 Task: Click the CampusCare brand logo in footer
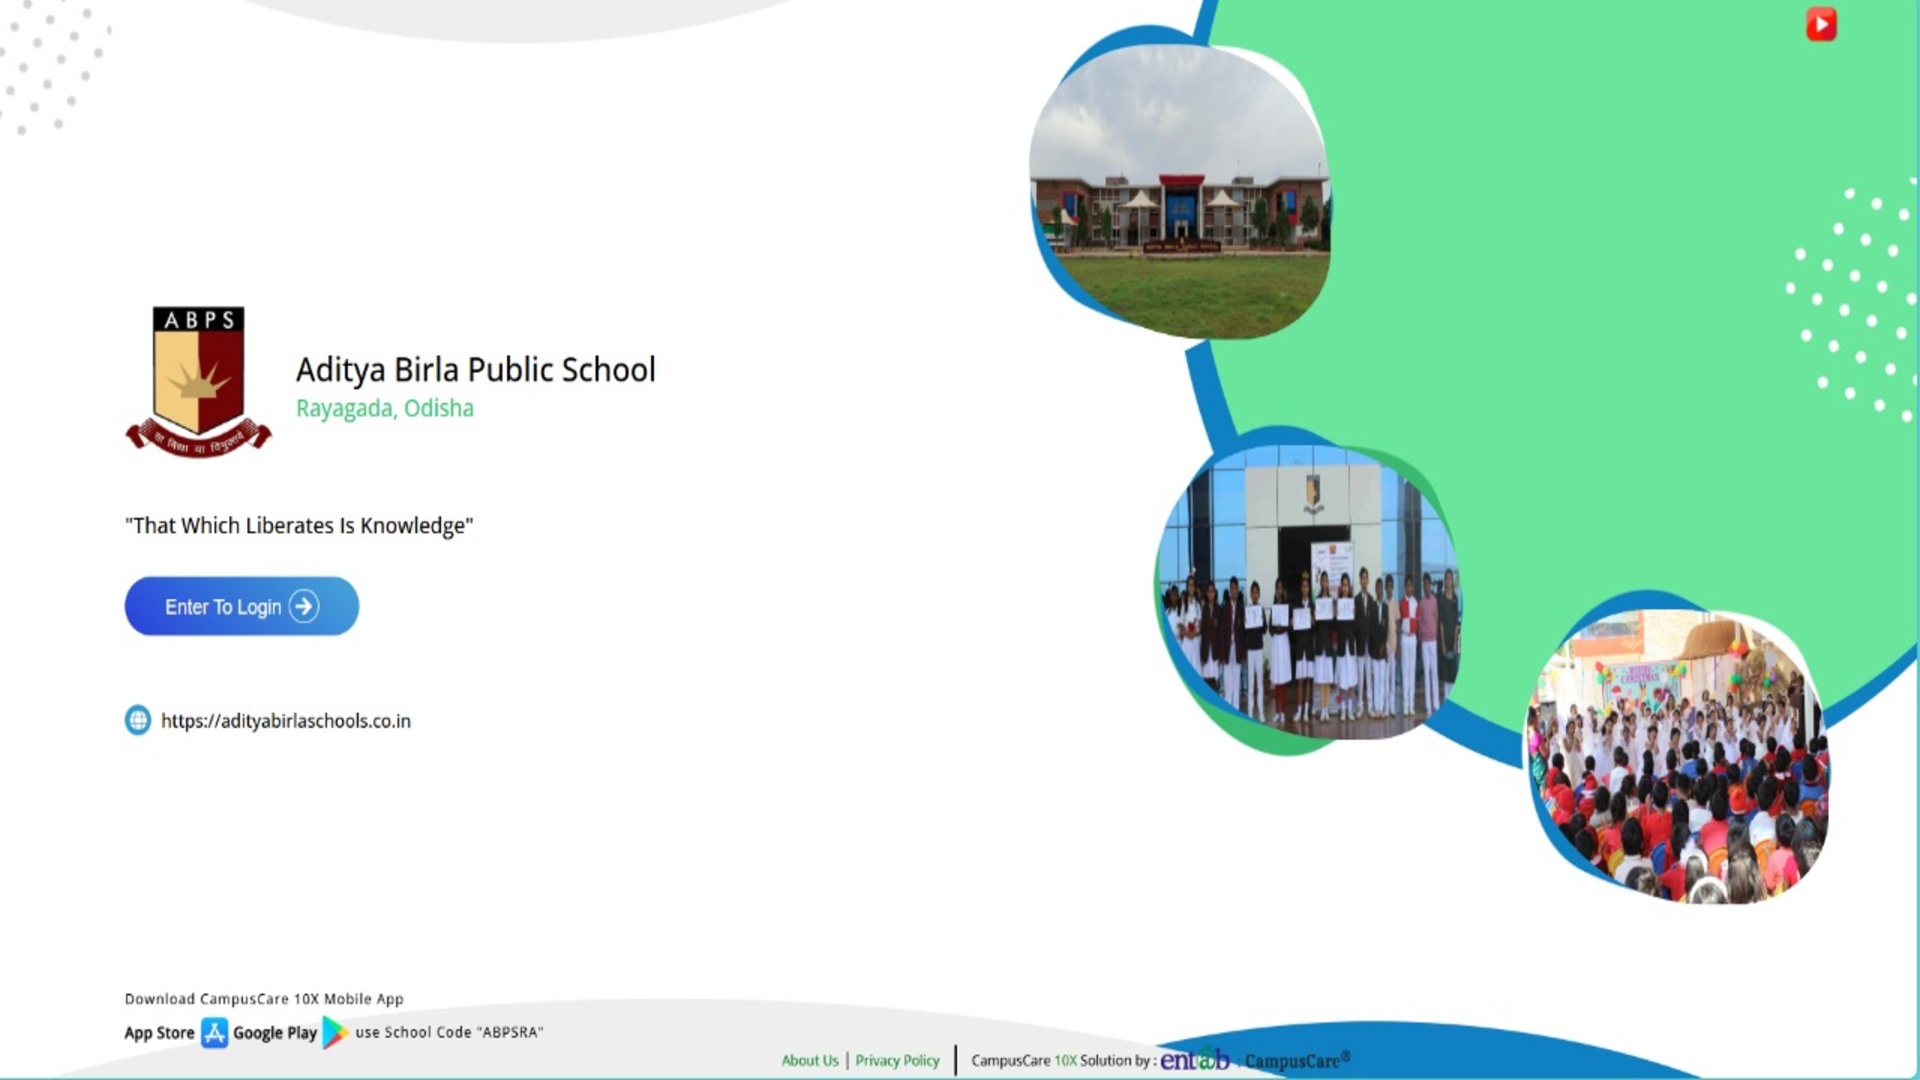point(1297,1060)
